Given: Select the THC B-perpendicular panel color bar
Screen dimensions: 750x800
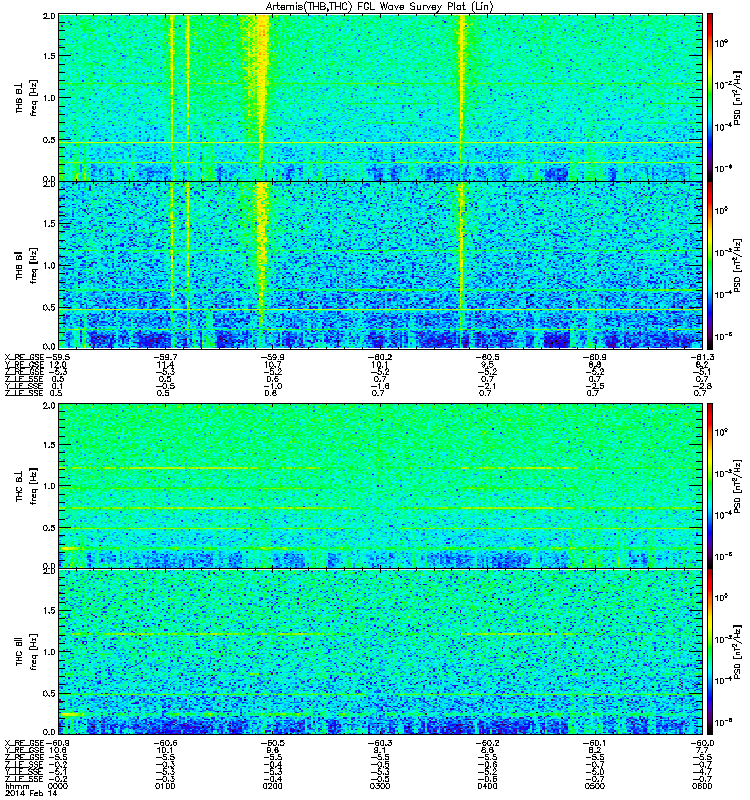Looking at the screenshot, I should point(710,485).
